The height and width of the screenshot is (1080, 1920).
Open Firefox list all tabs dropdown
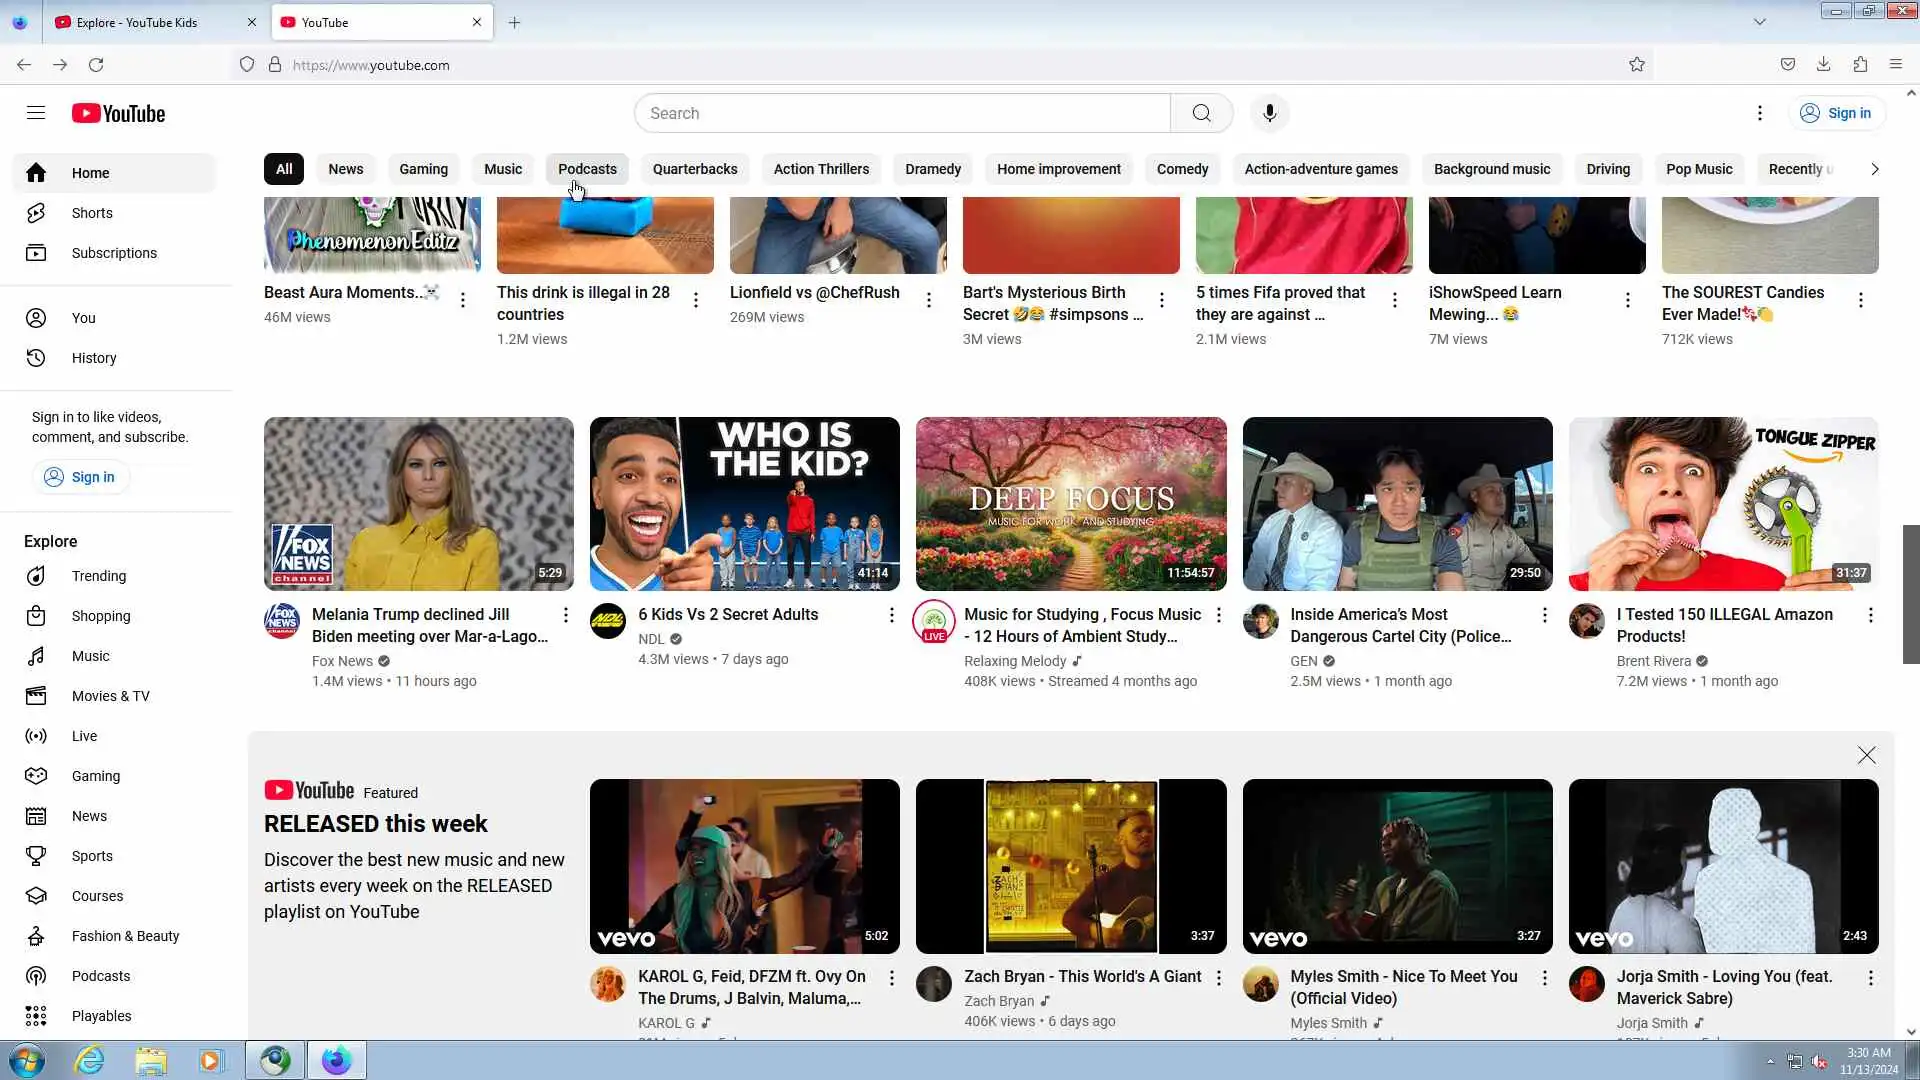[x=1759, y=22]
